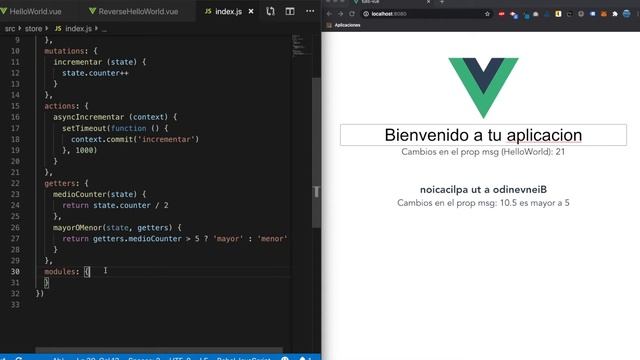Click the 'Bienvenido a tu aplicacion' input field

coord(483,135)
